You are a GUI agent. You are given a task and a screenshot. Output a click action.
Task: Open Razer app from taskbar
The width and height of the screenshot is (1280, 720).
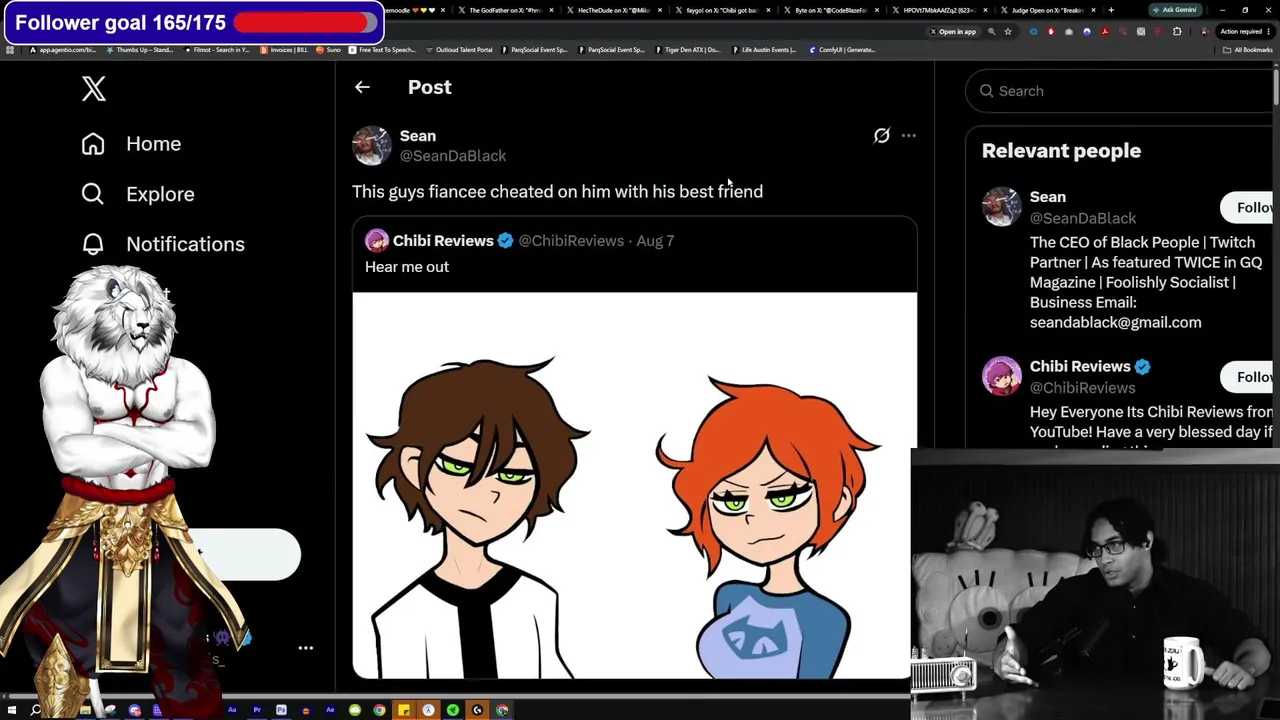[x=453, y=710]
